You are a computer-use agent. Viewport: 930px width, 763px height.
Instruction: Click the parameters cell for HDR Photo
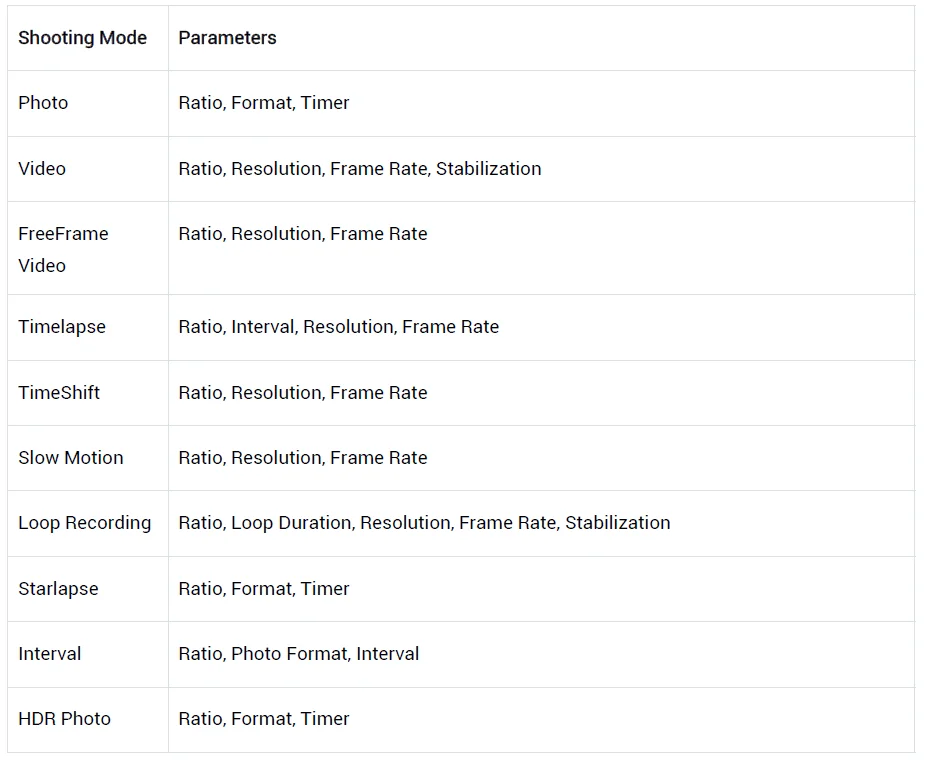[x=264, y=718]
